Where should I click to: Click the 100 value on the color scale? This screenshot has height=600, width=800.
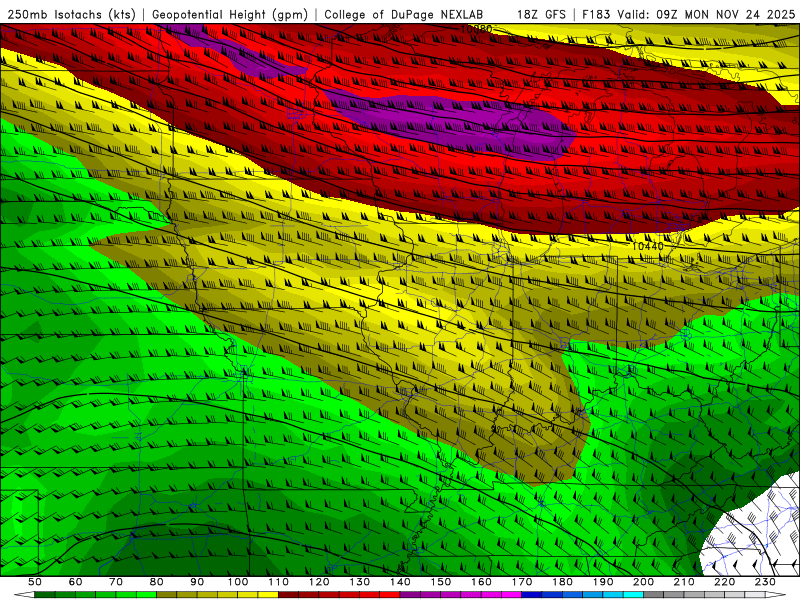point(238,582)
